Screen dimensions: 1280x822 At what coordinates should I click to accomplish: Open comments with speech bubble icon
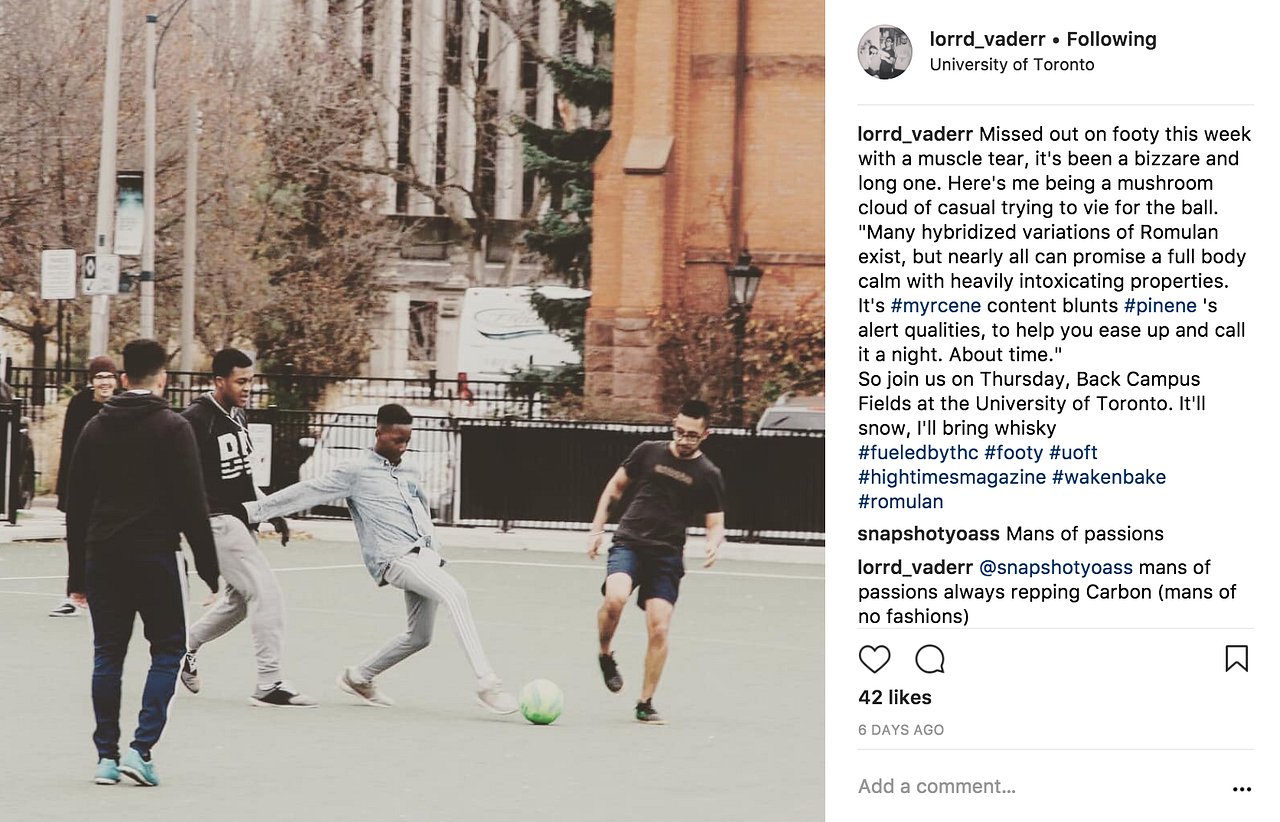pyautogui.click(x=930, y=659)
